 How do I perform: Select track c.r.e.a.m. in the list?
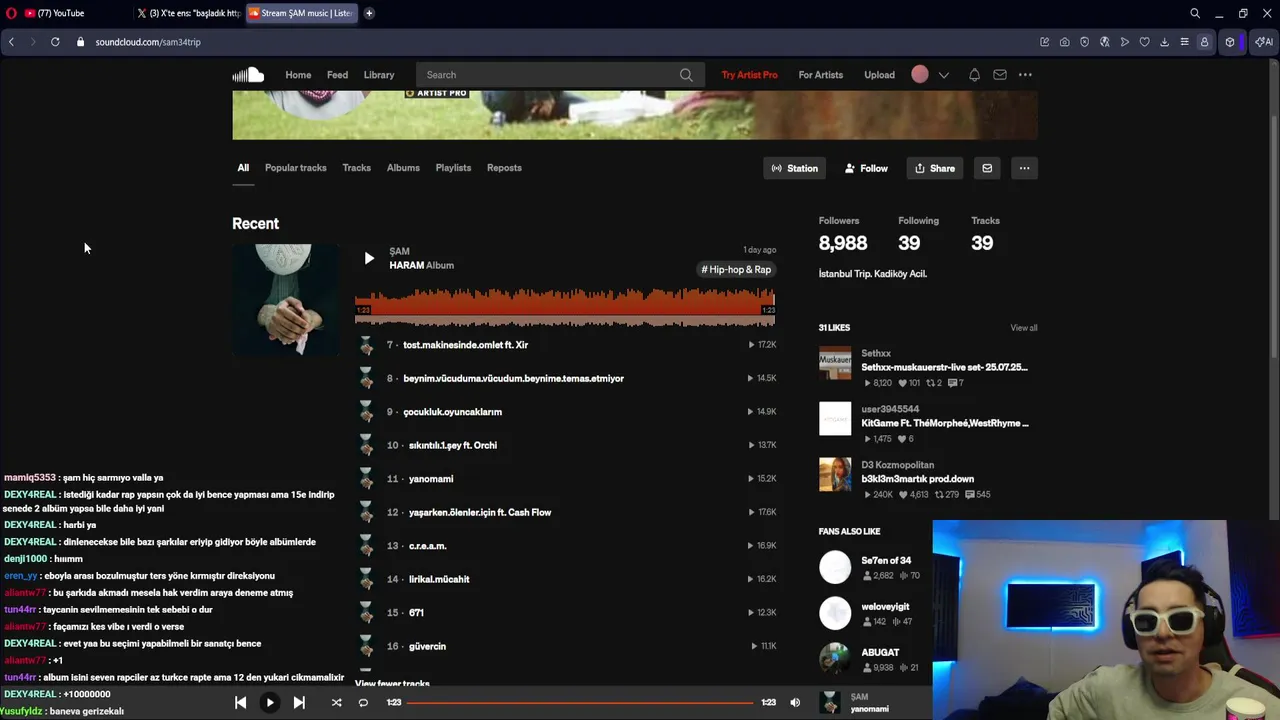pyautogui.click(x=428, y=546)
